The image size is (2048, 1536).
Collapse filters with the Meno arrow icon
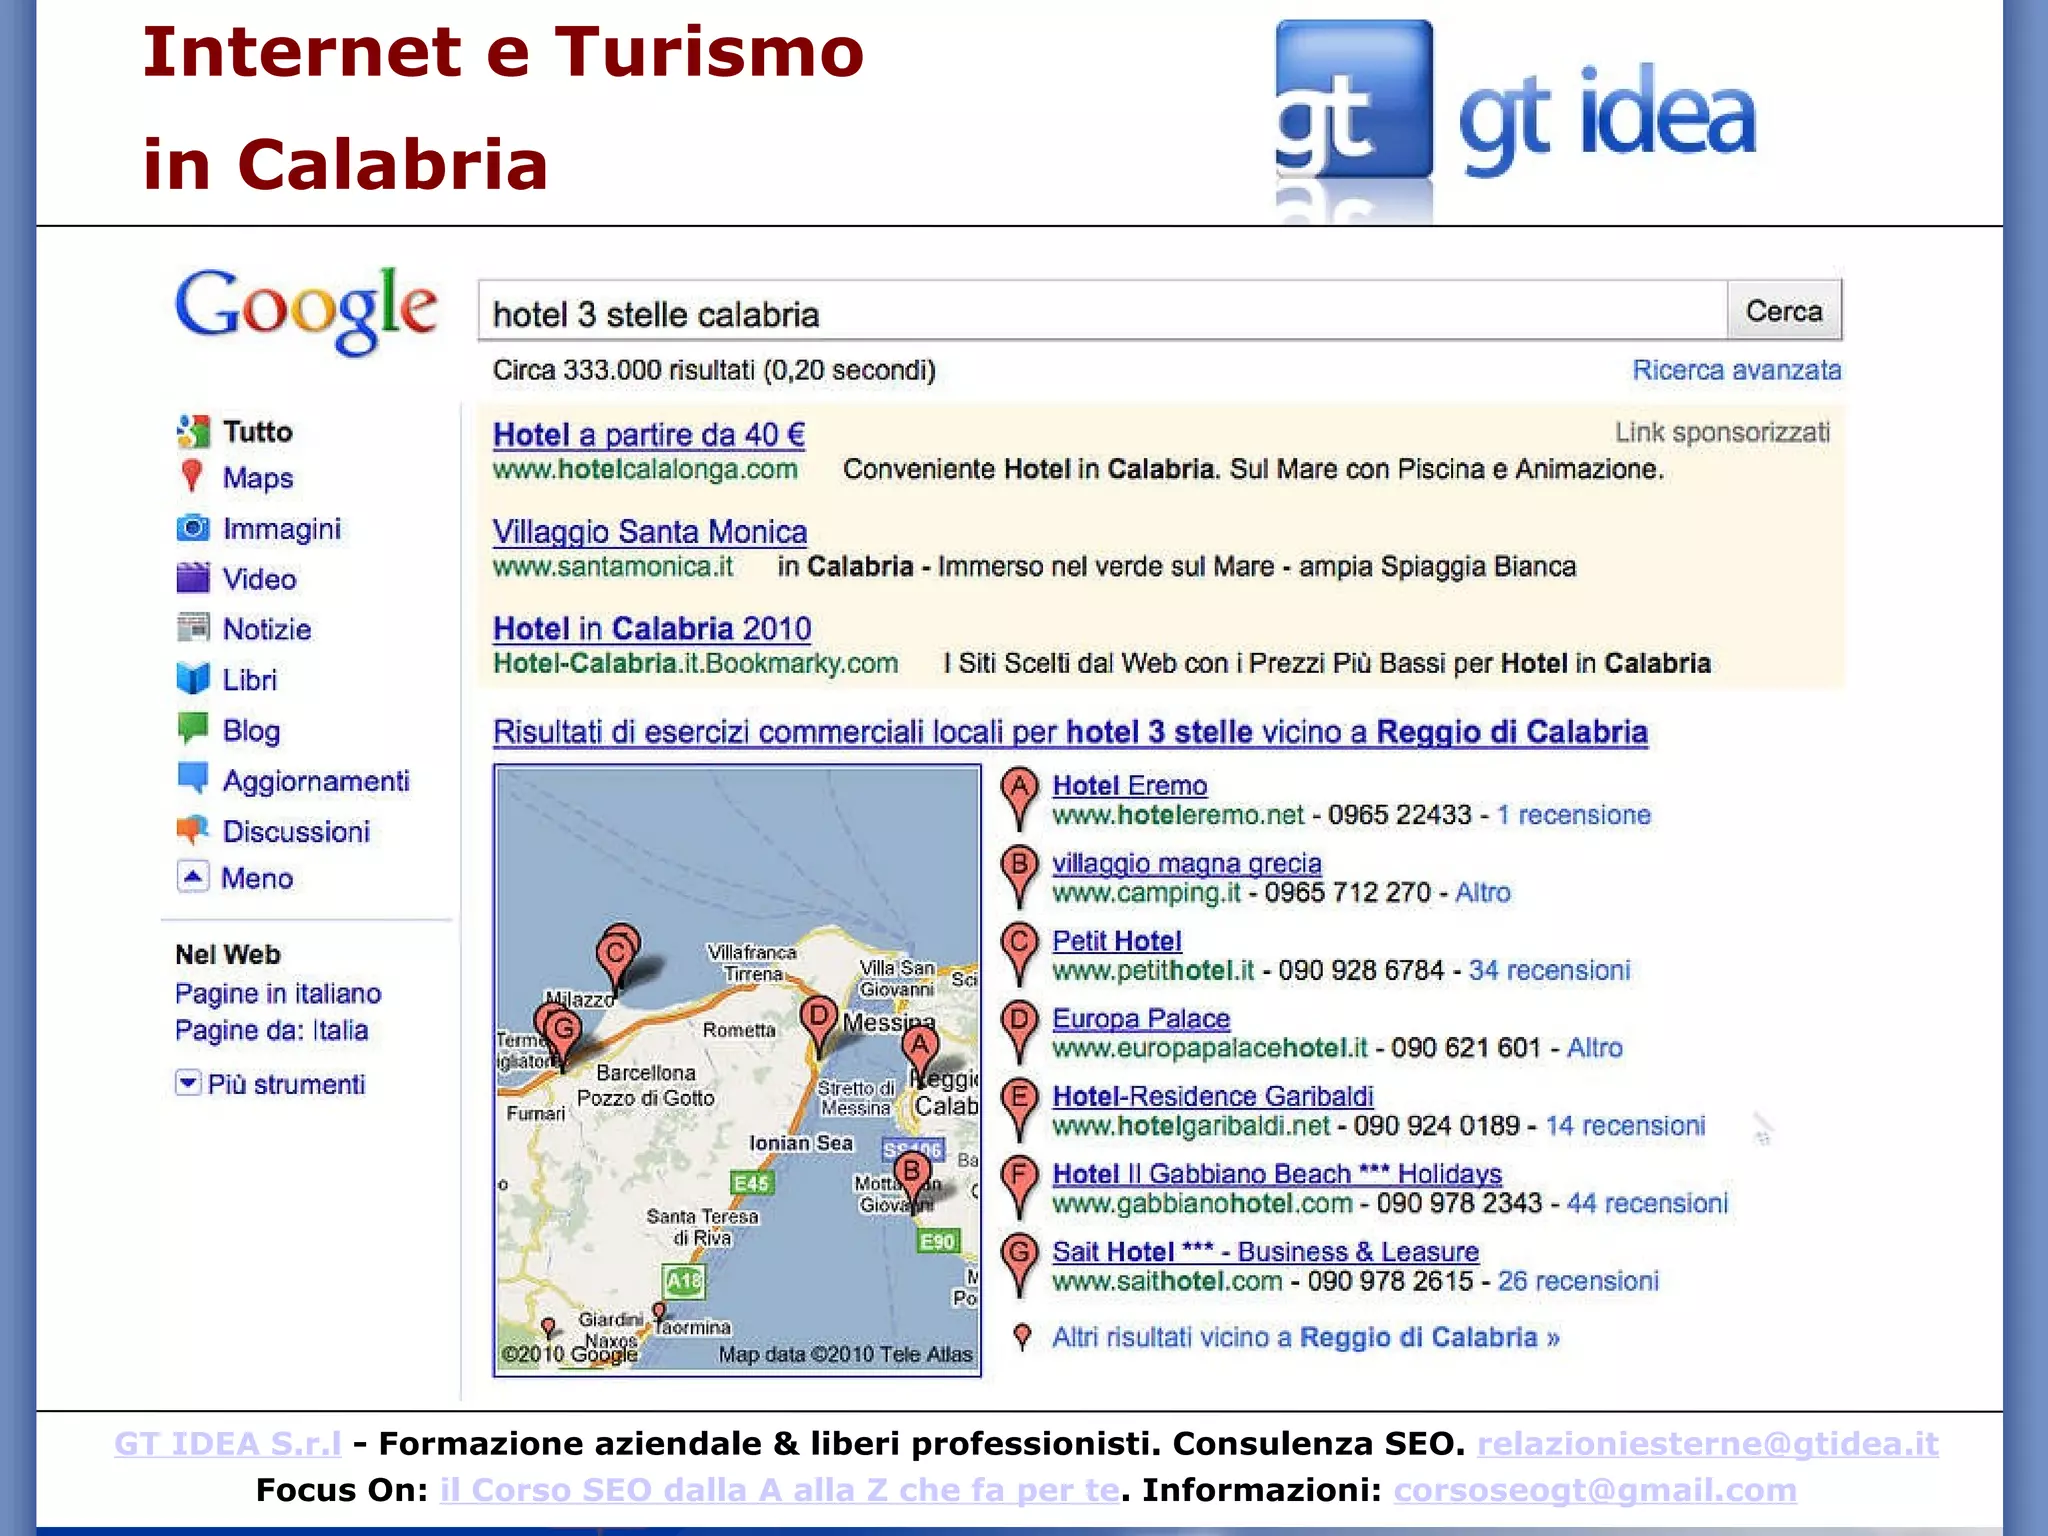193,877
